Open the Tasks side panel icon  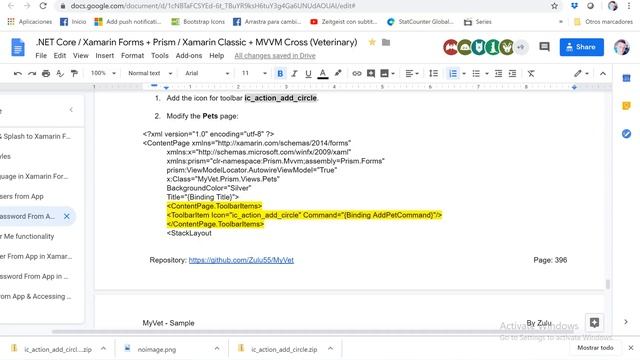point(626,133)
